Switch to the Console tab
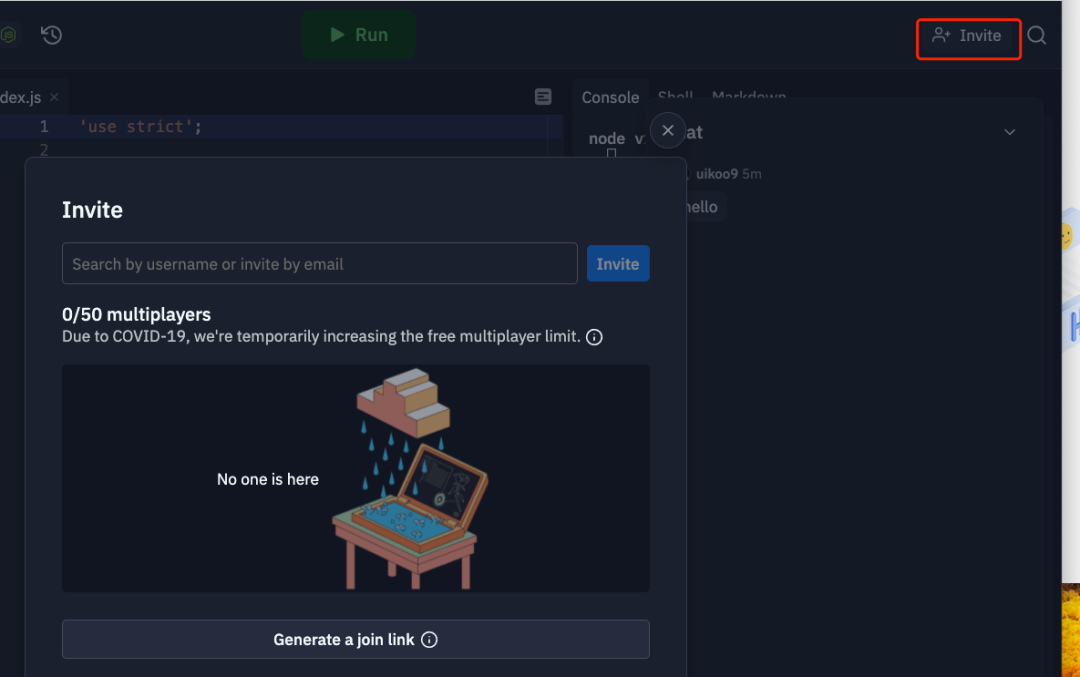1080x677 pixels. (x=610, y=97)
